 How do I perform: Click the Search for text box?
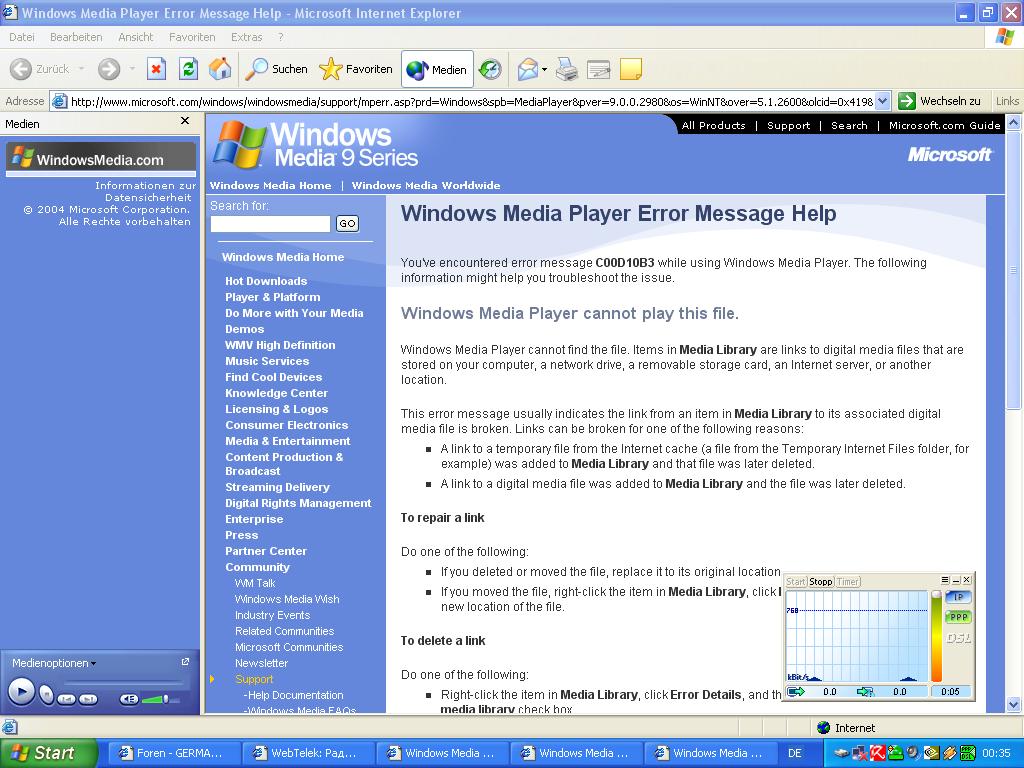point(270,223)
